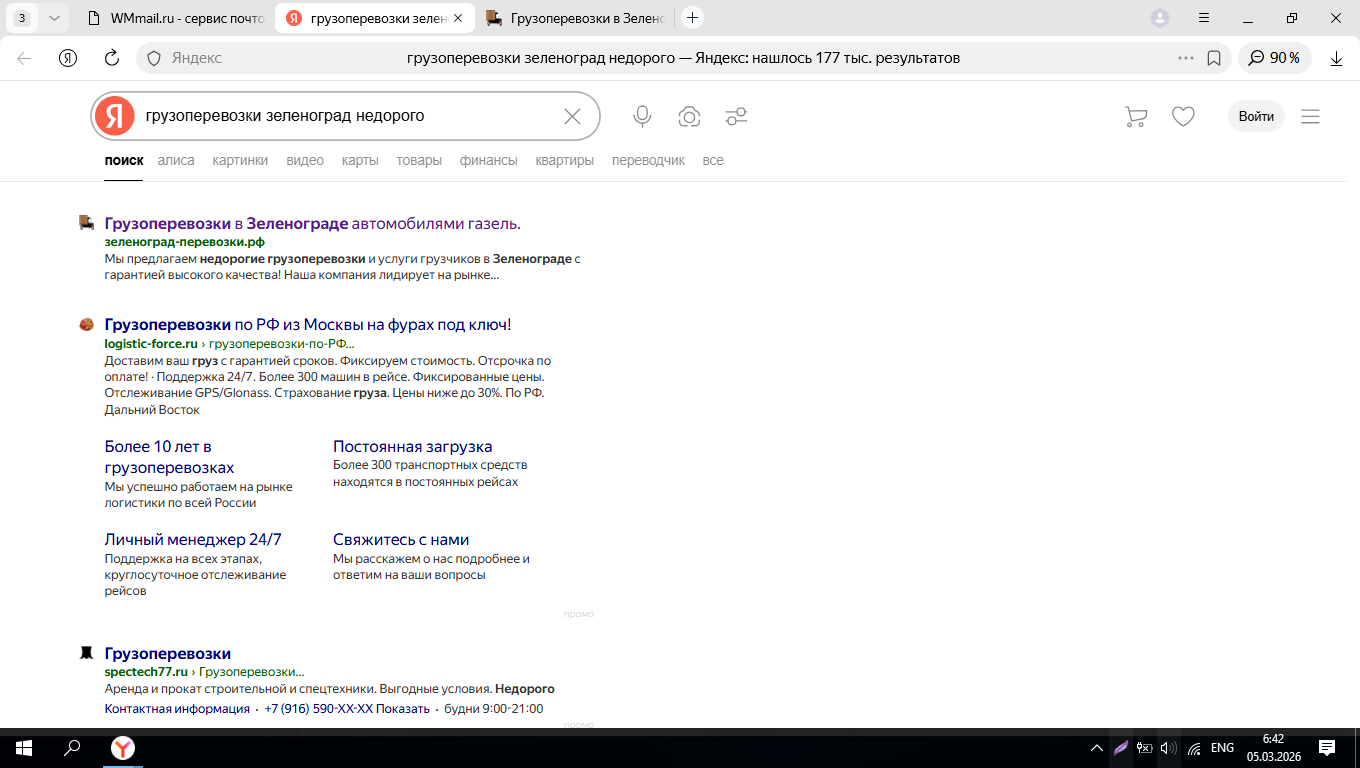Open the Wi-Fi network flyout
This screenshot has width=1360, height=768.
pos(1194,748)
